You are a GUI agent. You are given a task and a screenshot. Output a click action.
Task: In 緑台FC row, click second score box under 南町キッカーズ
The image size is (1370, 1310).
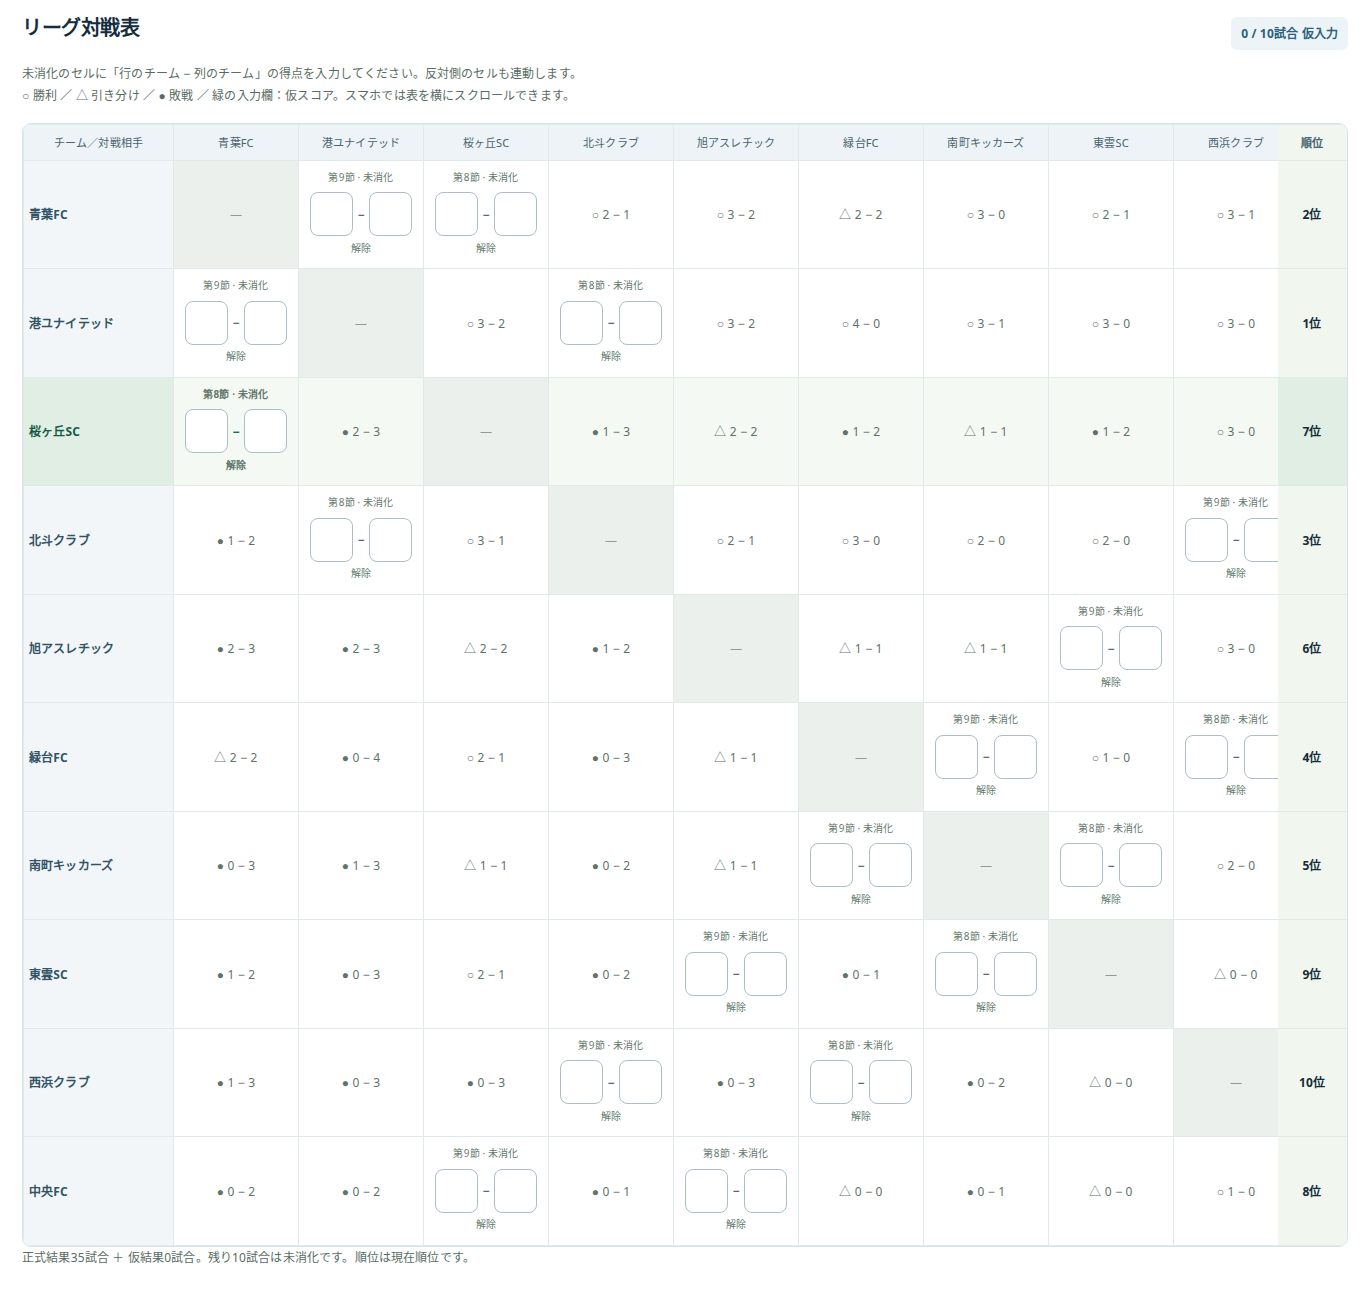[x=1015, y=757]
